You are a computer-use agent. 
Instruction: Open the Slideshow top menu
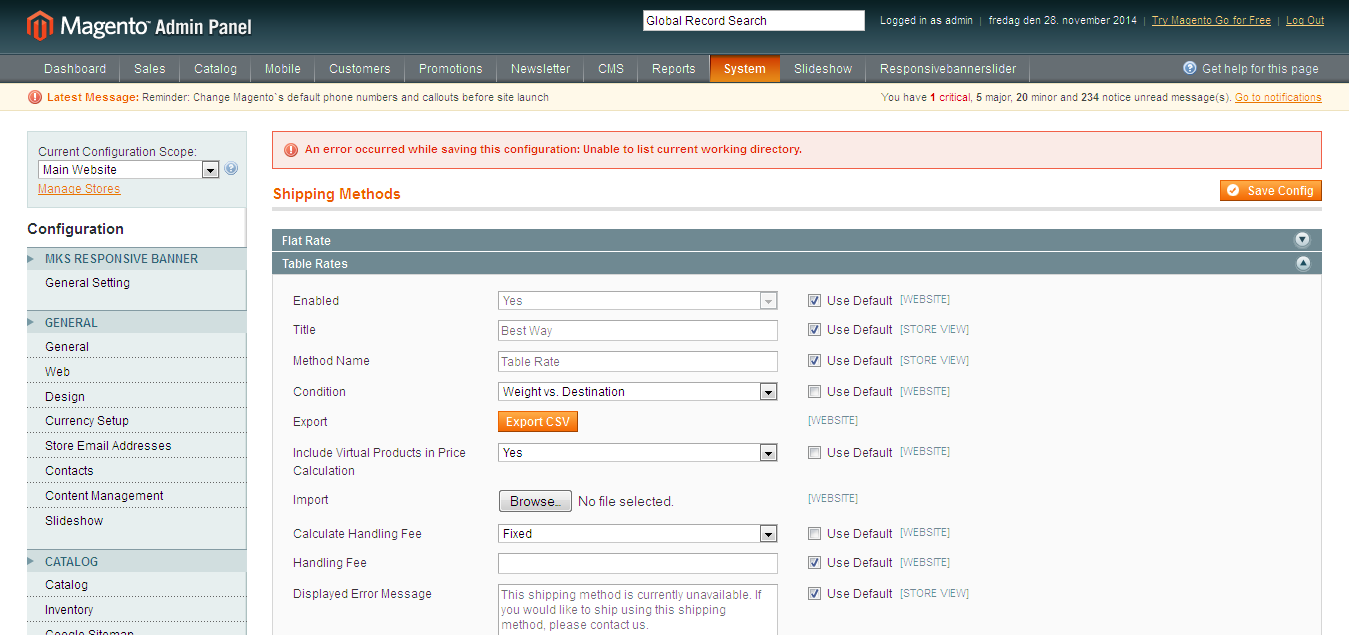coord(823,69)
